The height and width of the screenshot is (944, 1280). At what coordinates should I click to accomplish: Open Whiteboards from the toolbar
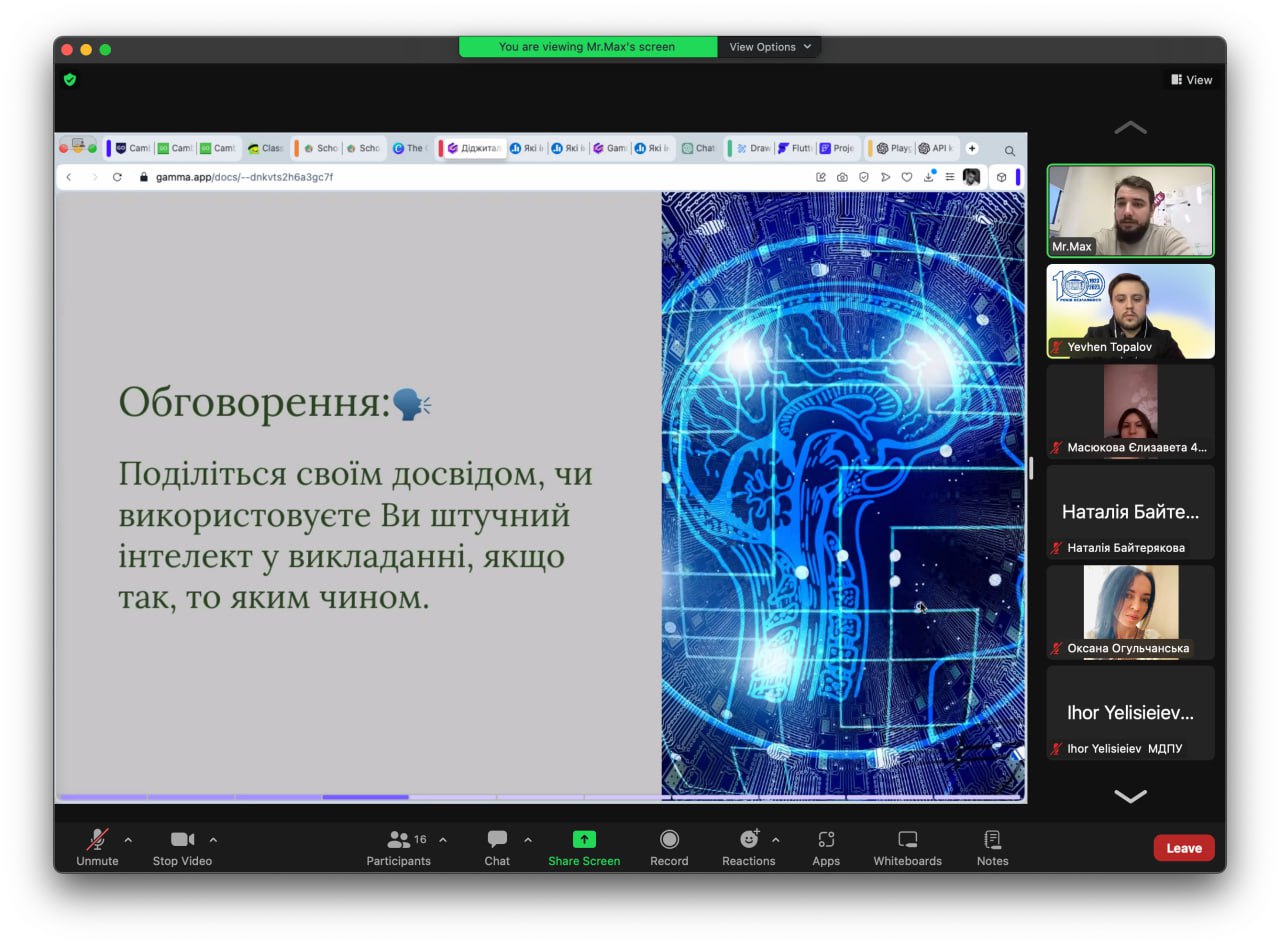coord(907,840)
